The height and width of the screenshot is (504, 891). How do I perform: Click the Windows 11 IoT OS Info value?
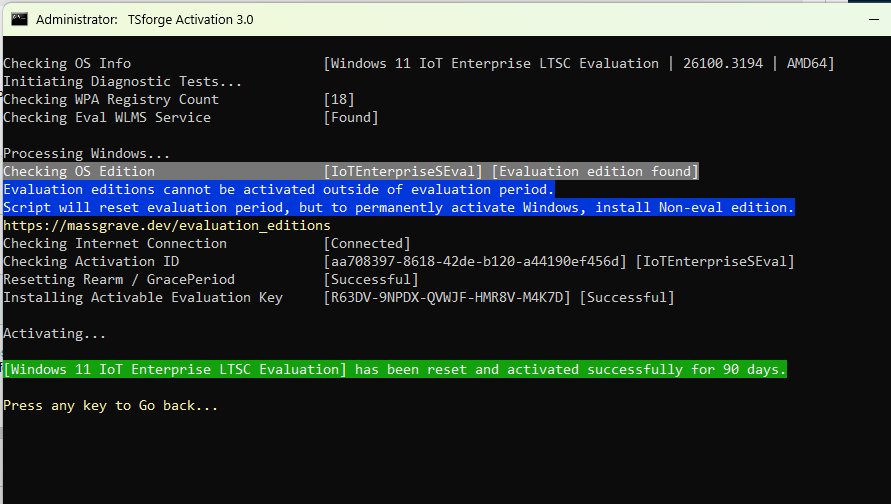coord(579,64)
